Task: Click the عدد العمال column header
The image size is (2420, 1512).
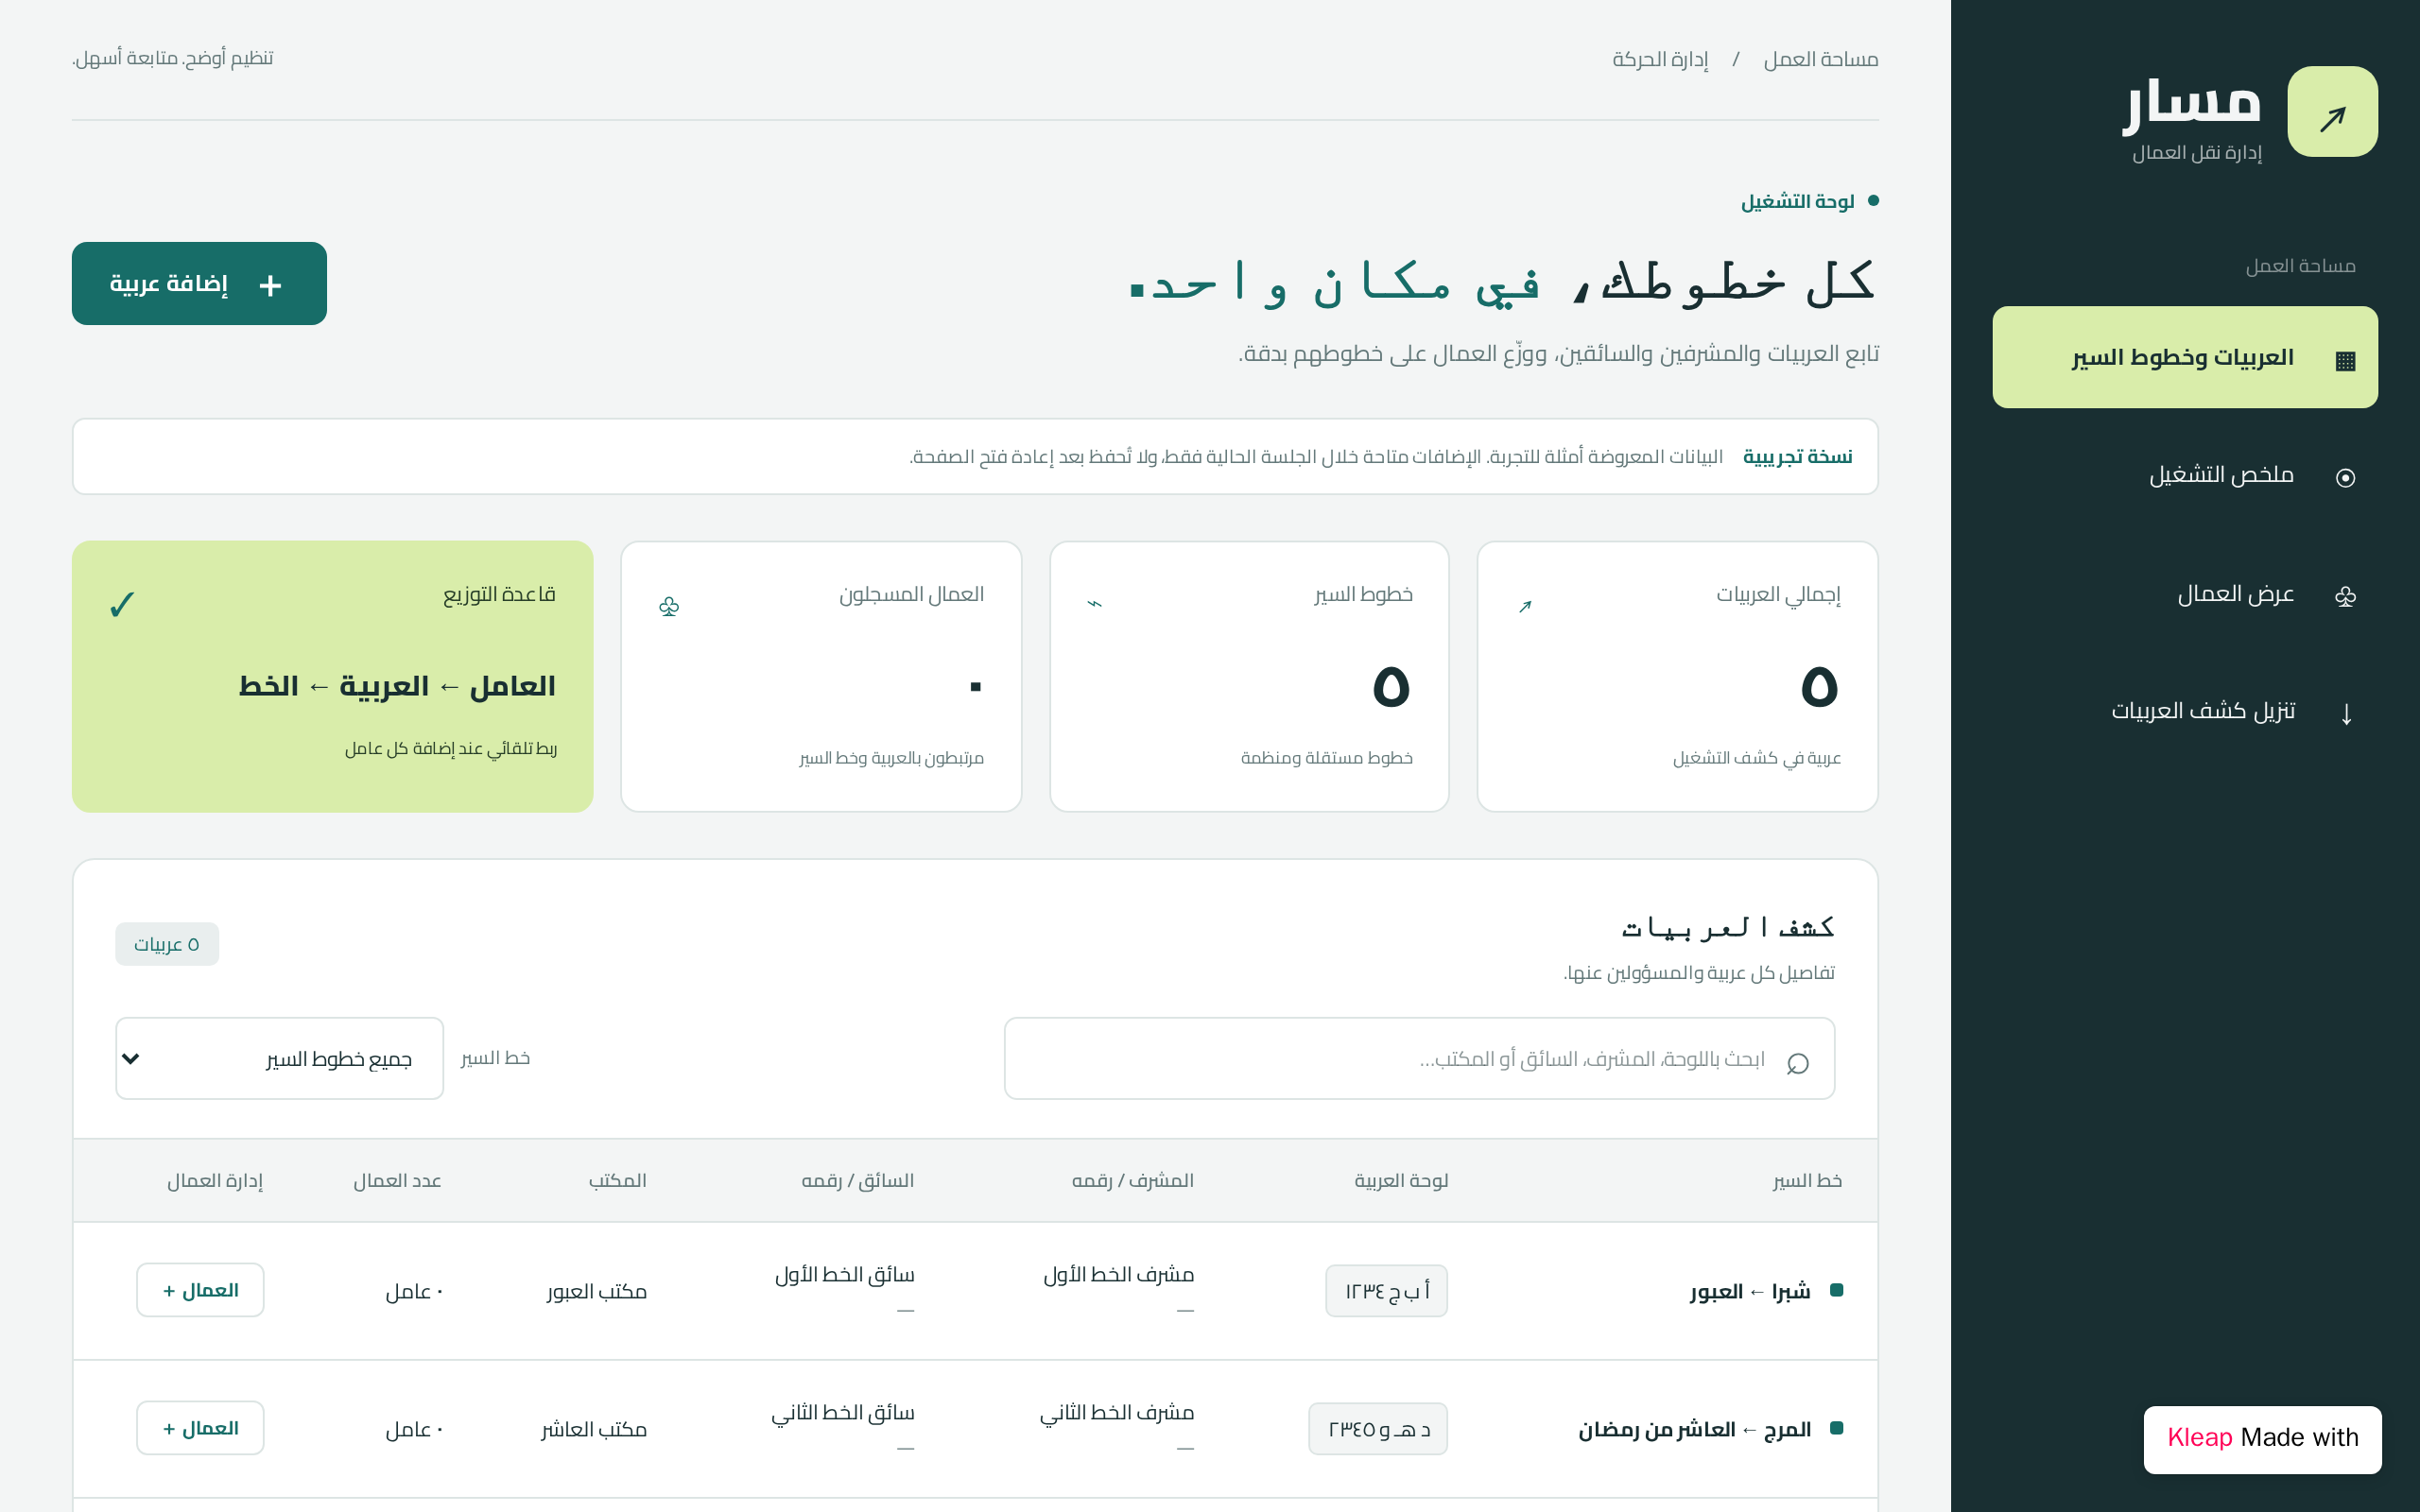Action: pyautogui.click(x=397, y=1180)
